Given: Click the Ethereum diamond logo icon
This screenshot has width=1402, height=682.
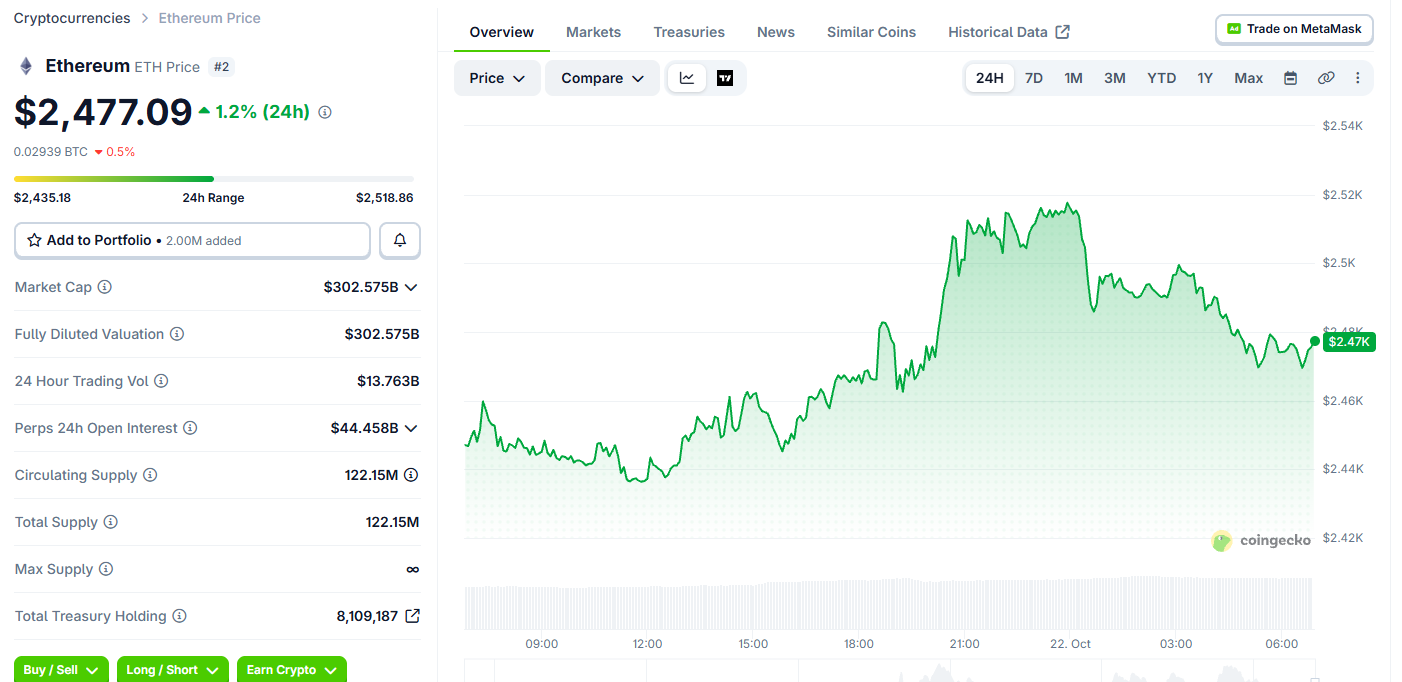Looking at the screenshot, I should (26, 66).
